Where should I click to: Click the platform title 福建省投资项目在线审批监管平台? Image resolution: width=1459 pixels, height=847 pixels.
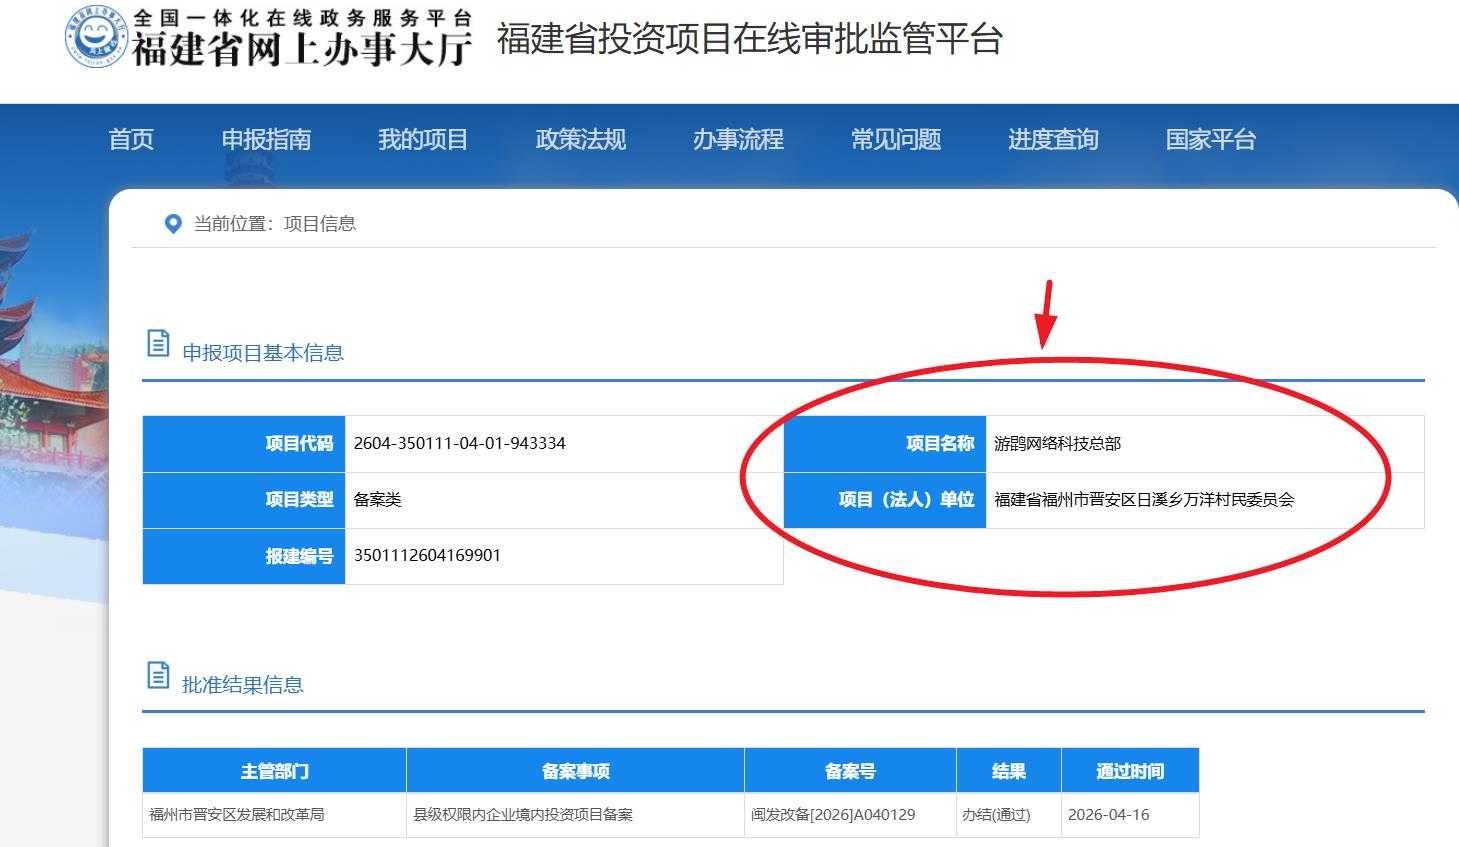click(x=749, y=39)
